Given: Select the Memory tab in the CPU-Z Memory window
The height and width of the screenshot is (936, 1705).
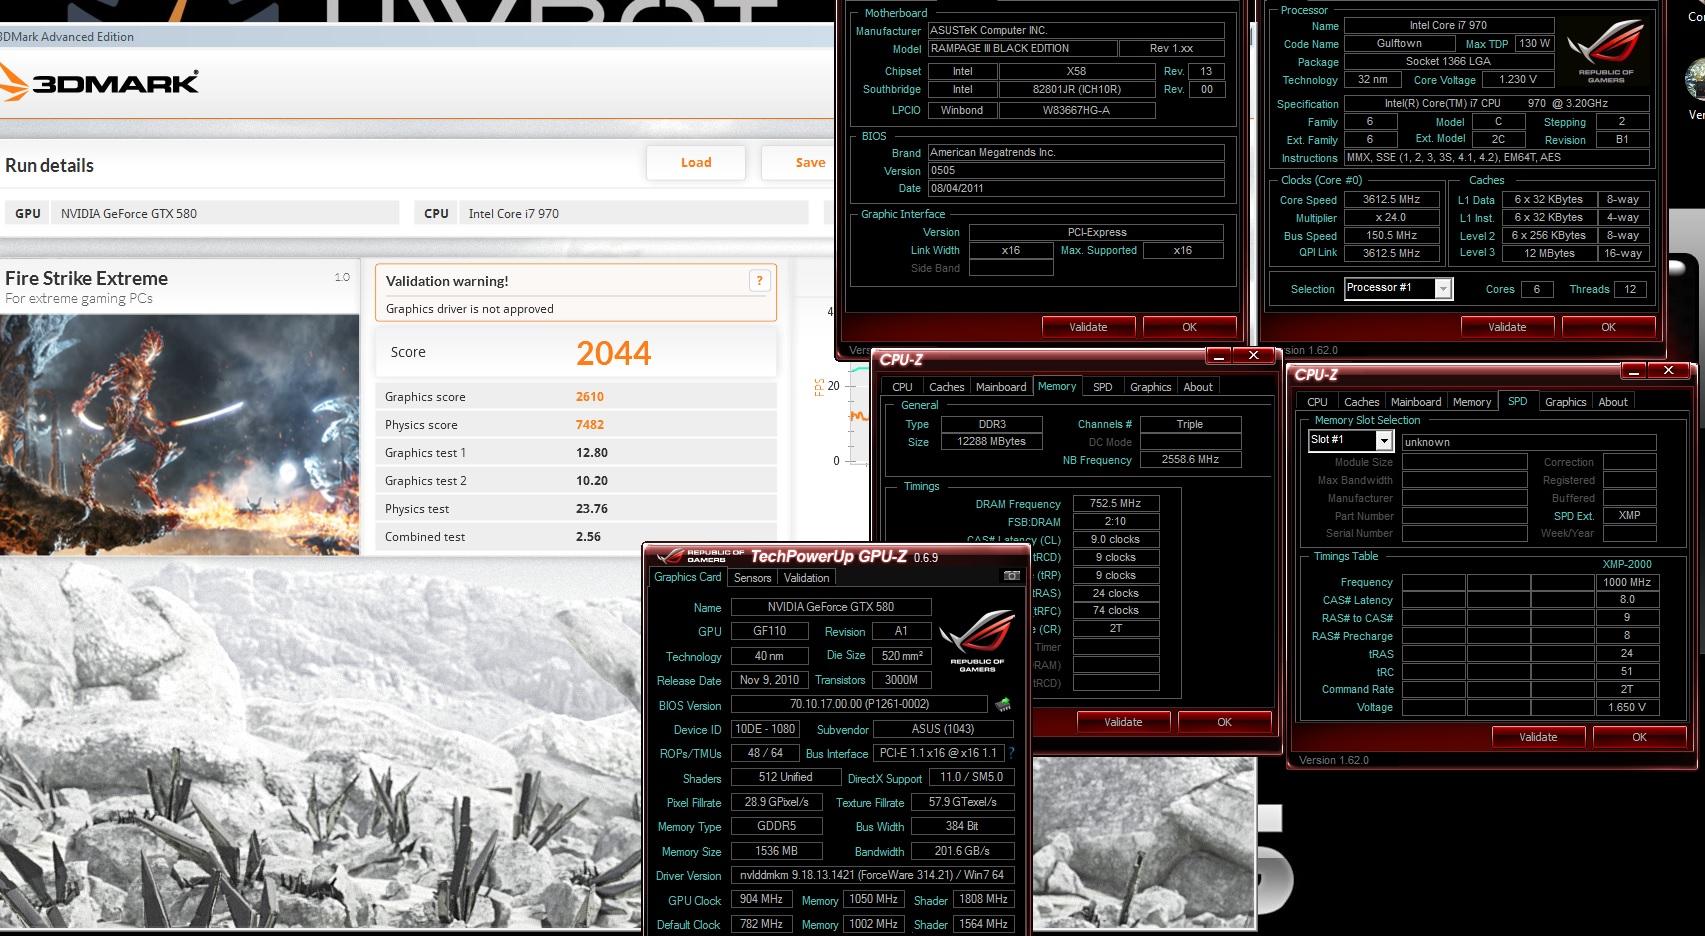Looking at the screenshot, I should (x=1057, y=386).
